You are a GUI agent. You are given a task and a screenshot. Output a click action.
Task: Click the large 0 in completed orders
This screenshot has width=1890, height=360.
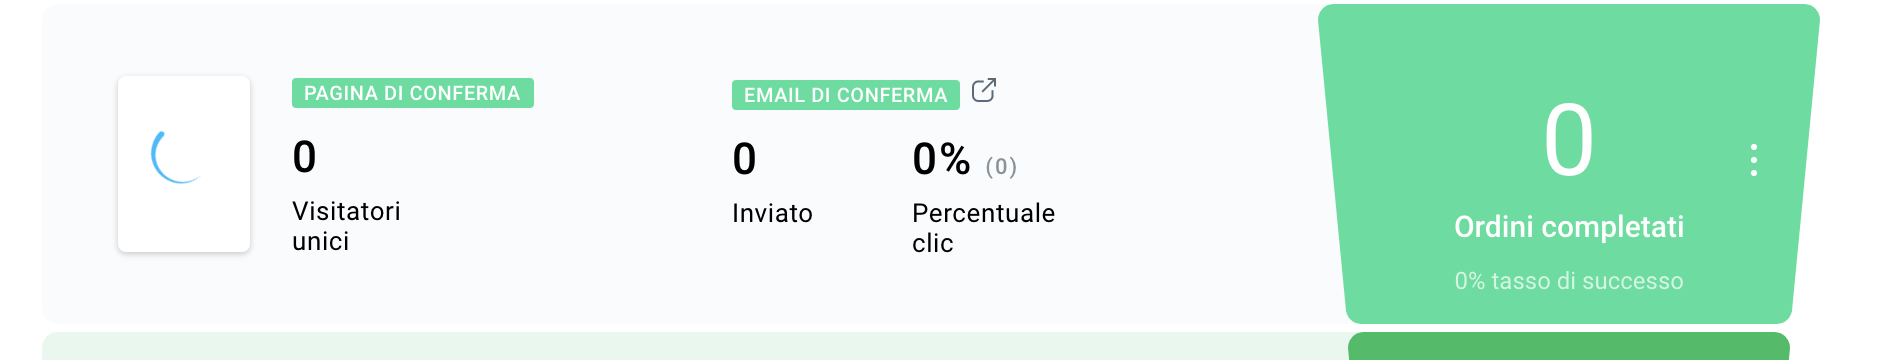coord(1568,141)
